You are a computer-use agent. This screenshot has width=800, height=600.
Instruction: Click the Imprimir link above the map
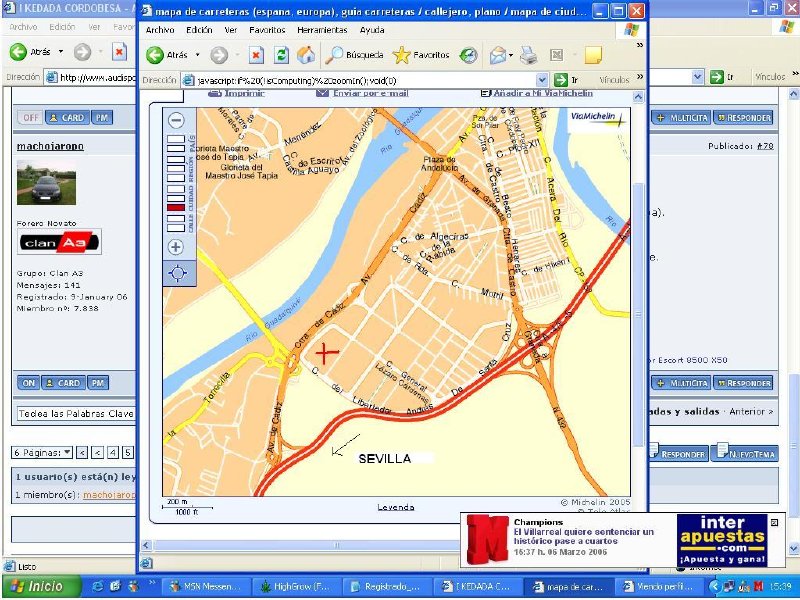pos(243,93)
